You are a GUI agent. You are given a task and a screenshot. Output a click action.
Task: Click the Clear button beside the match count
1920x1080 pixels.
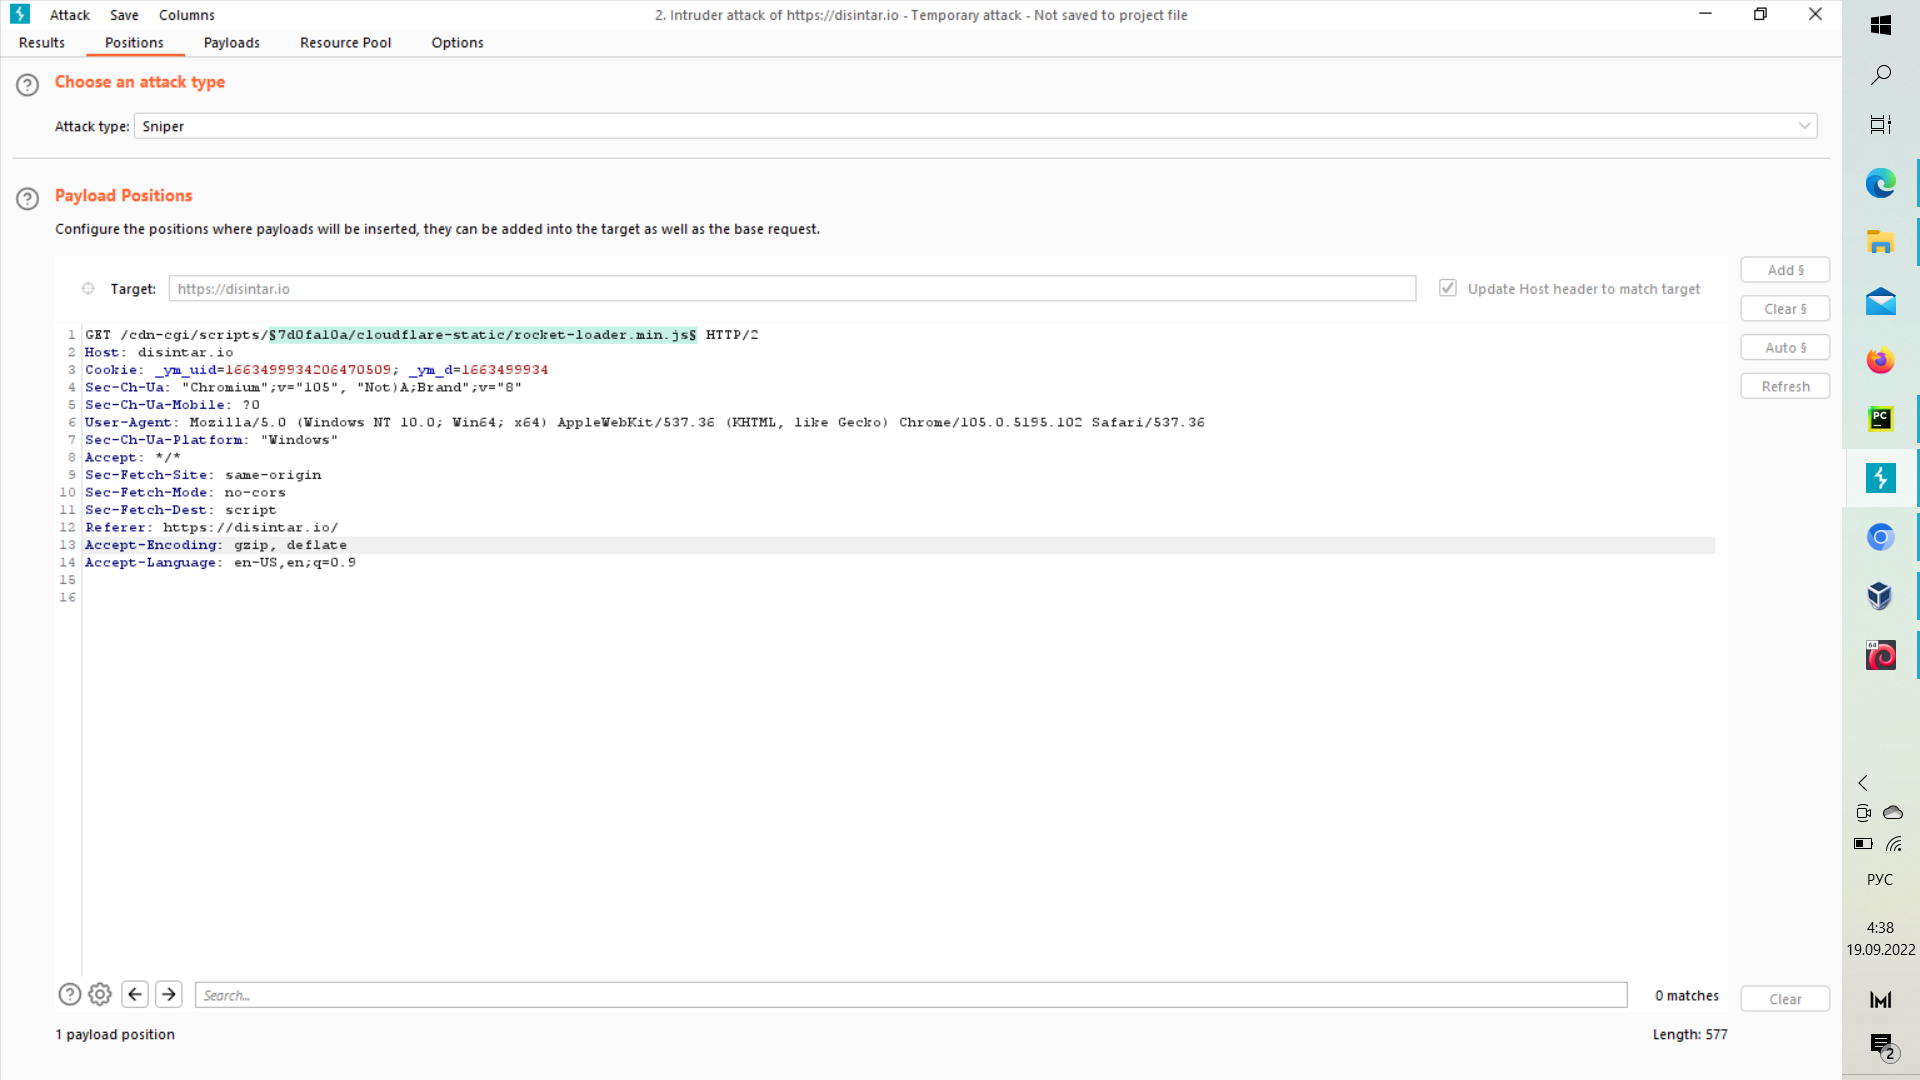click(x=1786, y=999)
